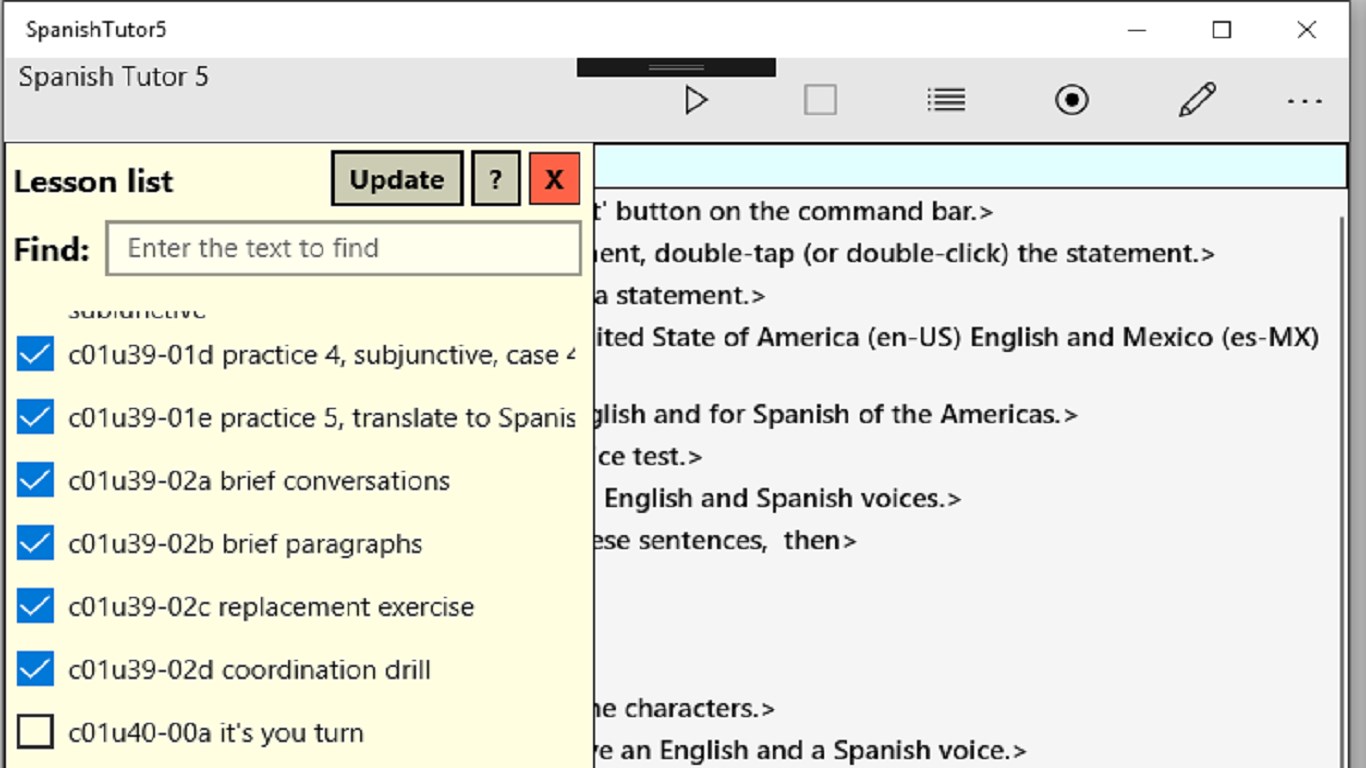
Task: Select the pencil edit icon
Action: coord(1197,100)
